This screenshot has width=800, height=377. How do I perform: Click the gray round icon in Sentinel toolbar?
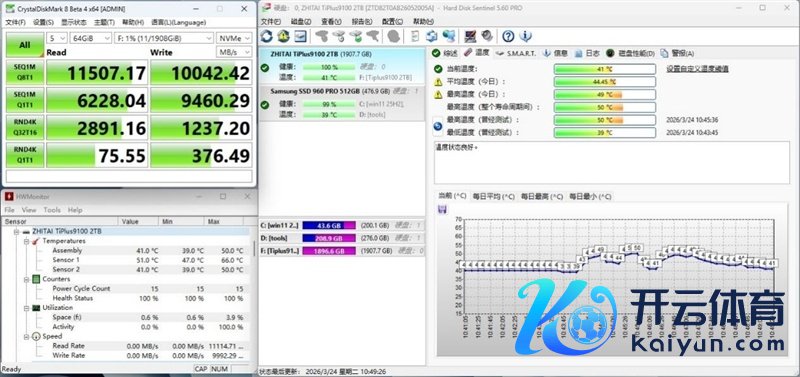pyautogui.click(x=393, y=36)
